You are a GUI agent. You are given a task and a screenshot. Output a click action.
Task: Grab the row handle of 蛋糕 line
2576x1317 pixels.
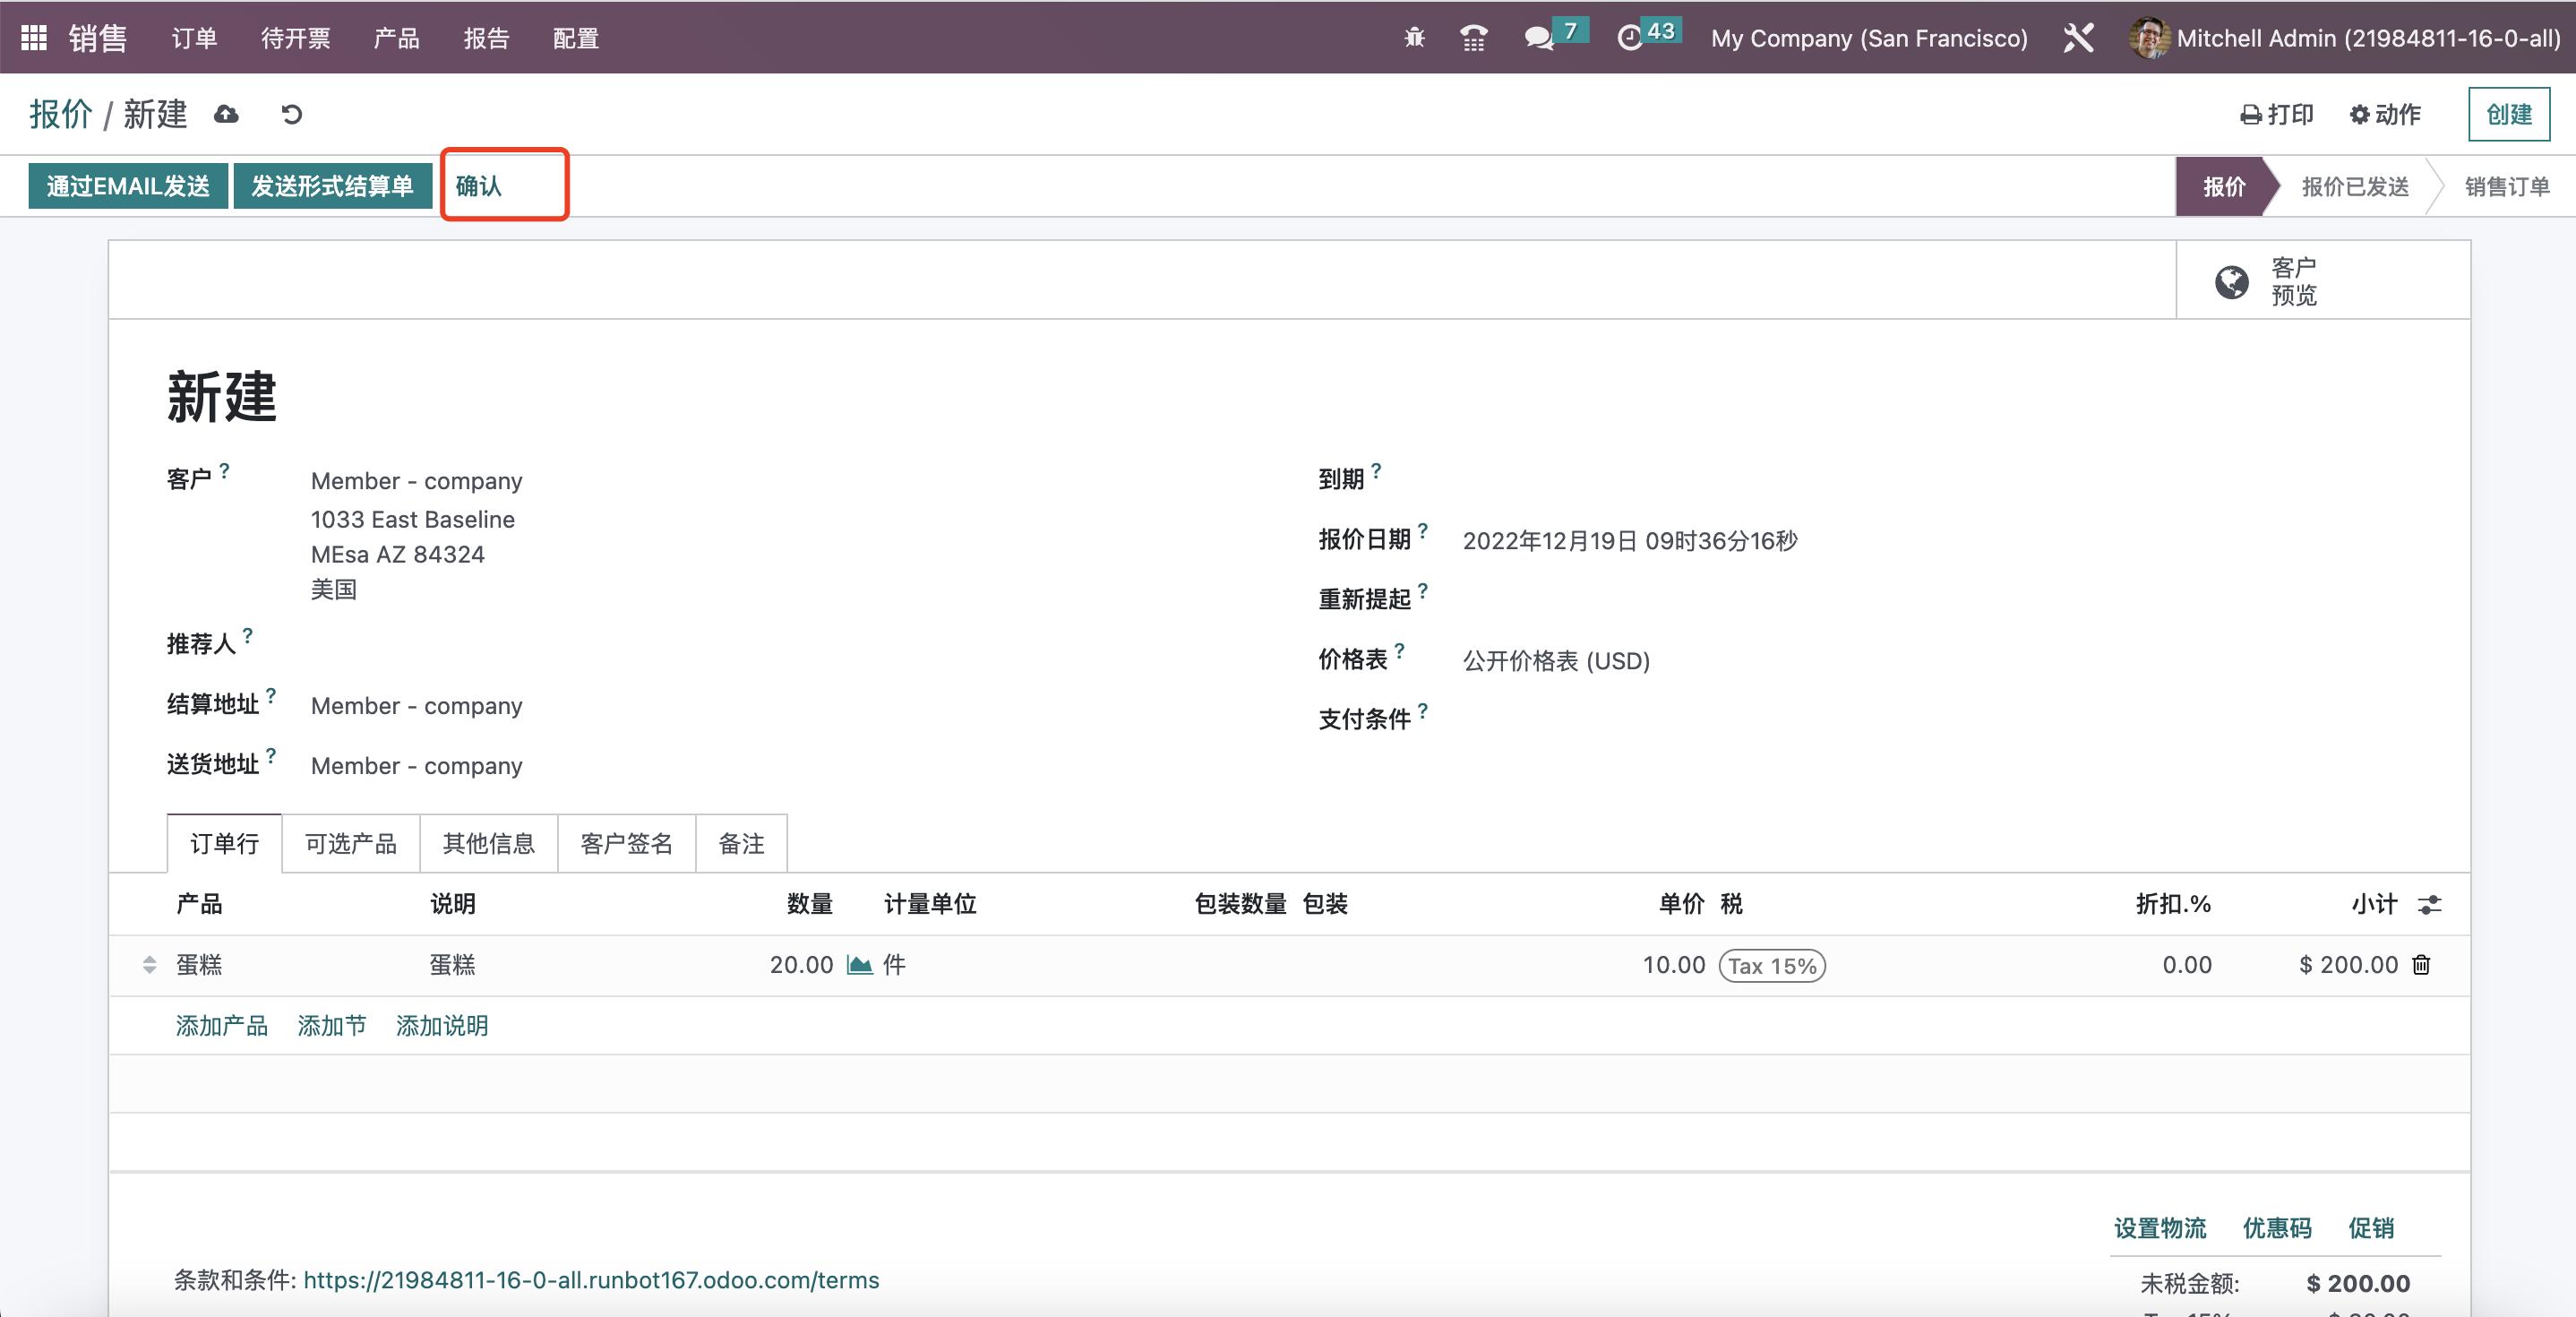[x=149, y=965]
